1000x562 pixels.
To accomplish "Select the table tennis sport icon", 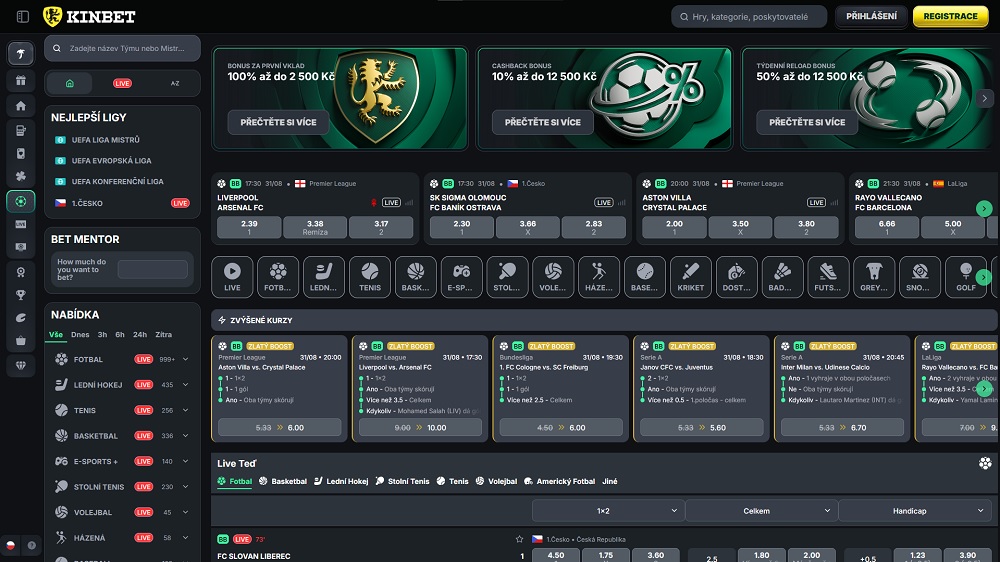I will 507,276.
